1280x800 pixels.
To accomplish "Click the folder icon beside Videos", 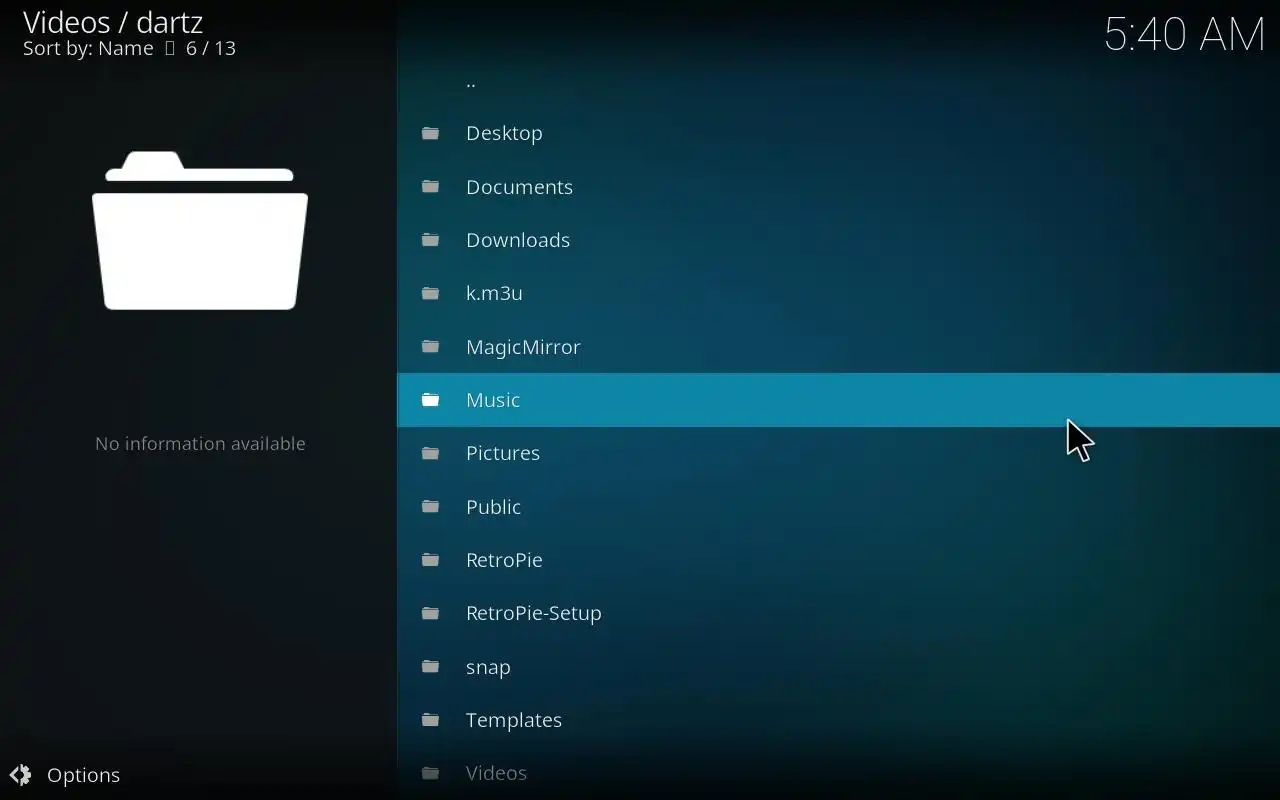I will [x=431, y=774].
